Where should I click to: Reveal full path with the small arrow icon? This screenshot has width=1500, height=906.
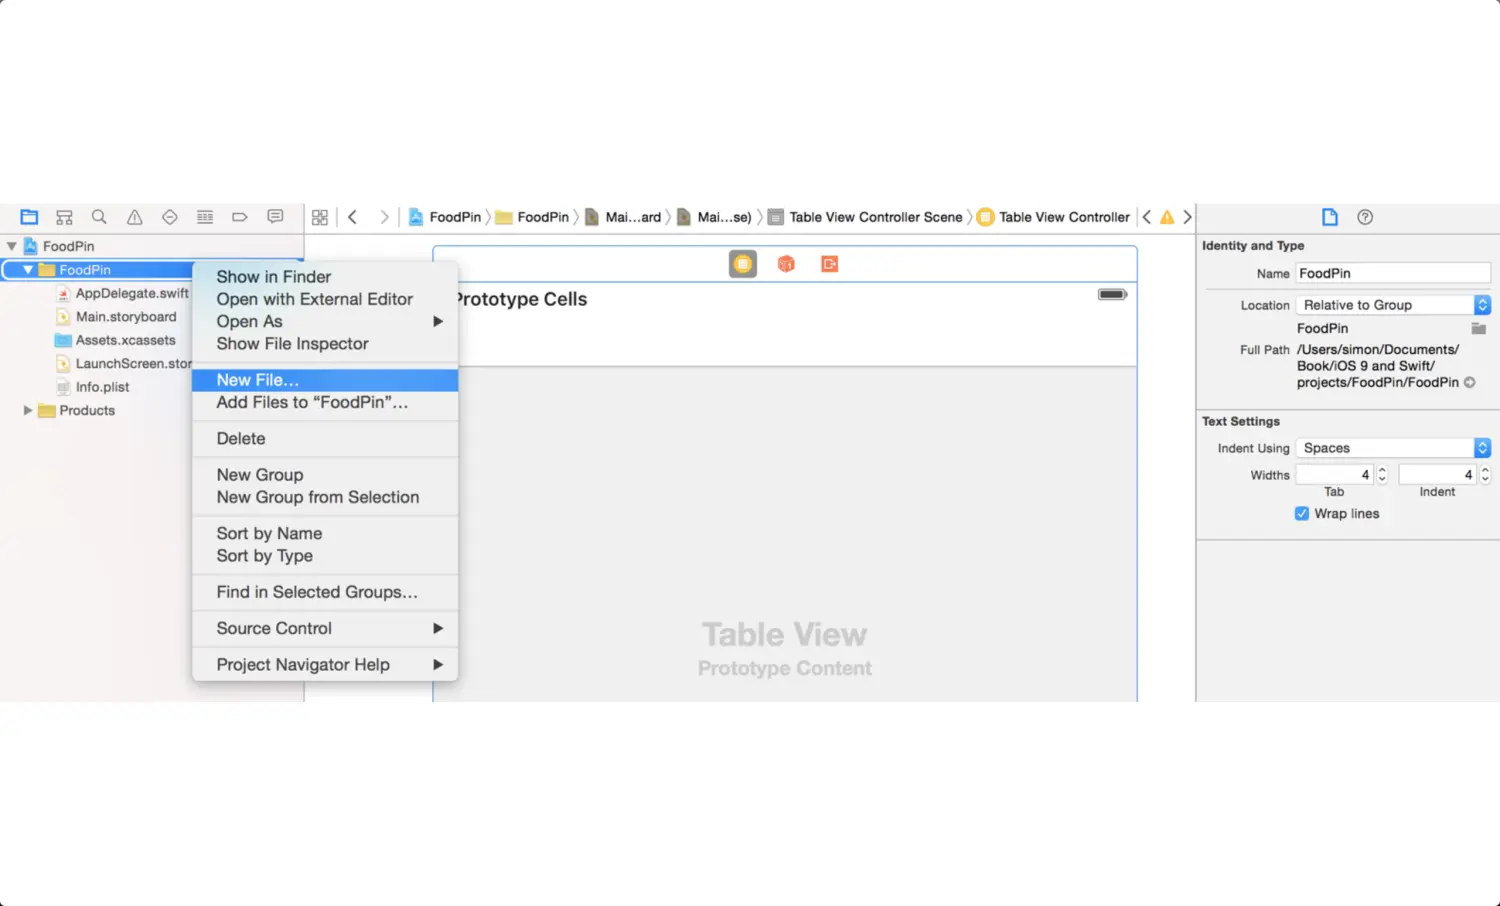(x=1470, y=382)
